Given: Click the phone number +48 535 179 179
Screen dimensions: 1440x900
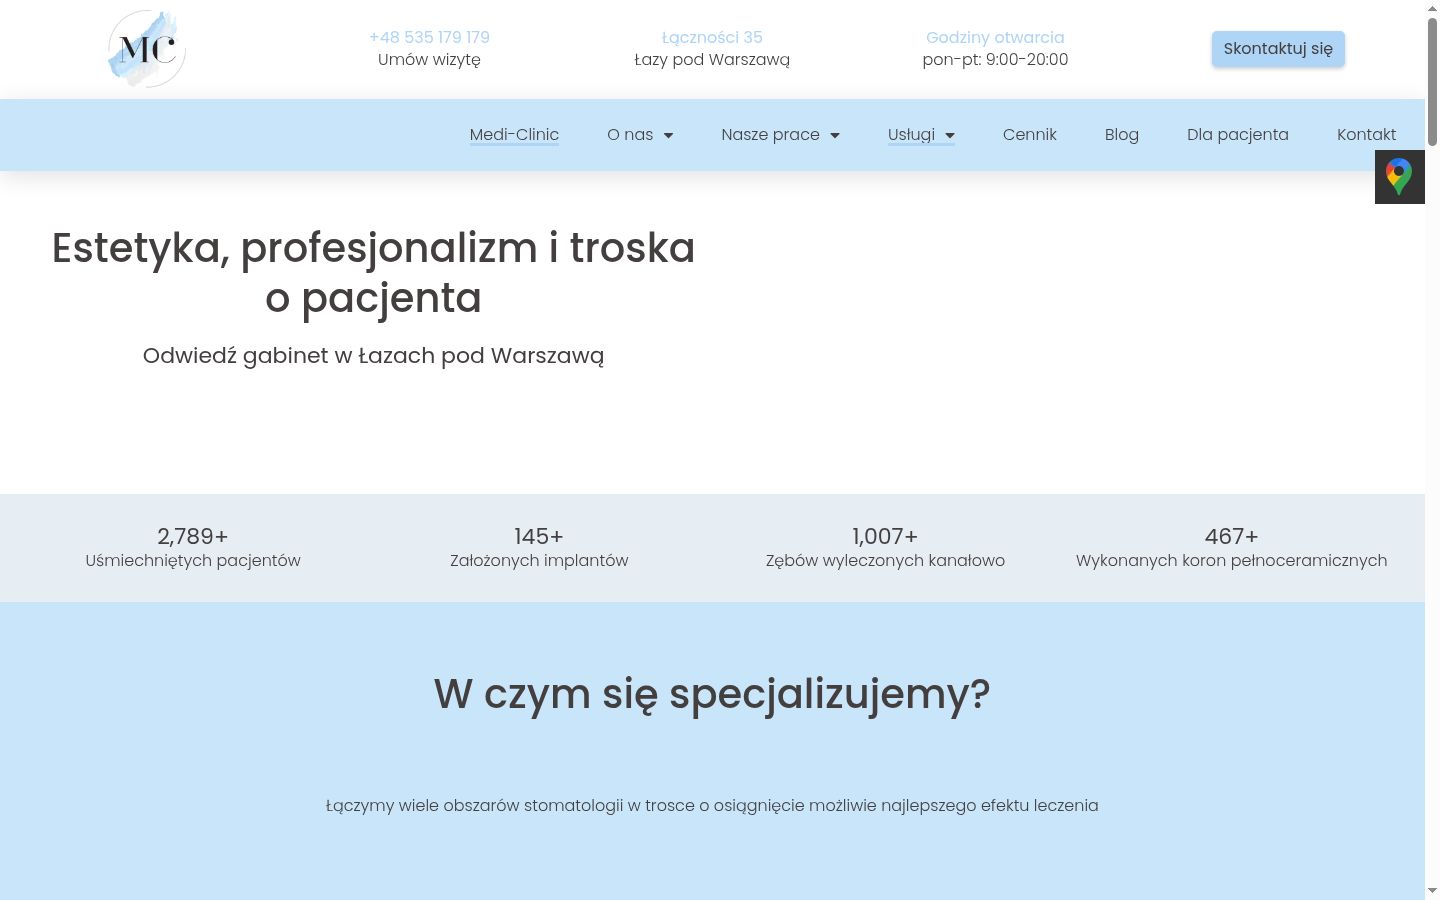Looking at the screenshot, I should [x=429, y=37].
